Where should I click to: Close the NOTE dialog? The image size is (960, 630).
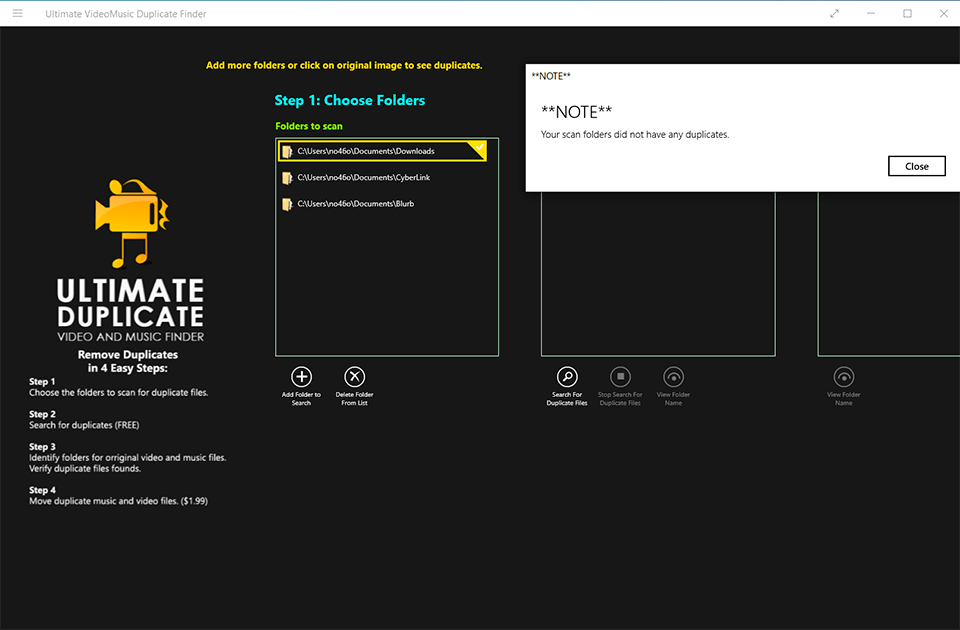(916, 166)
